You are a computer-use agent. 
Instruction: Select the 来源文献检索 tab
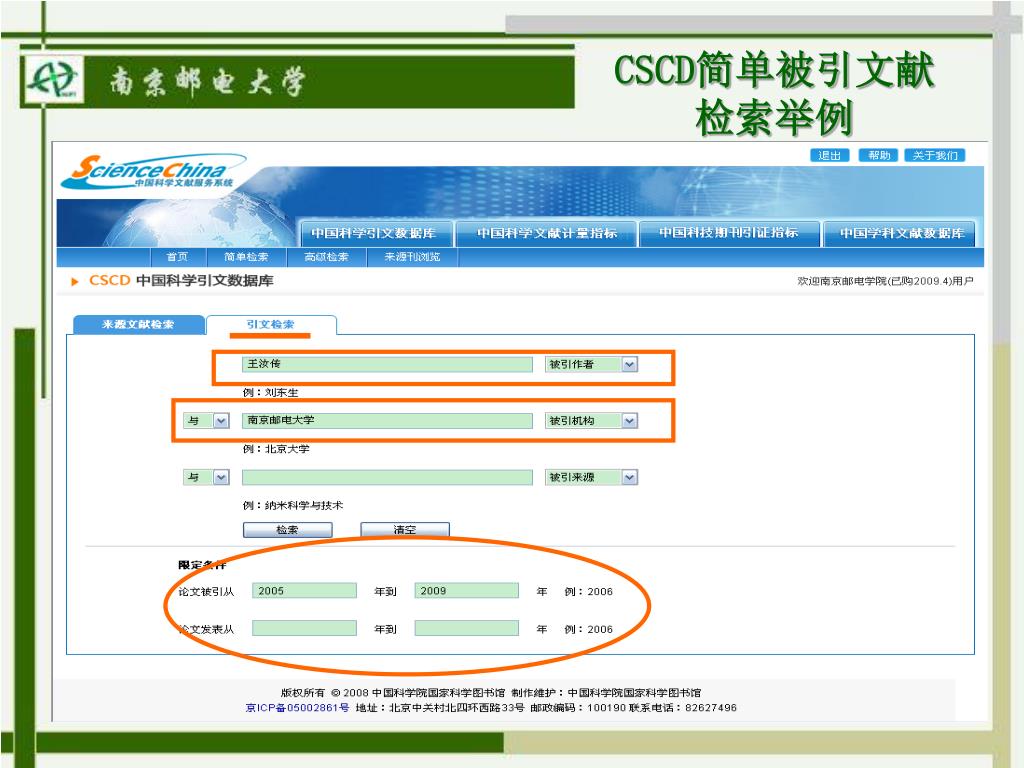(x=138, y=325)
